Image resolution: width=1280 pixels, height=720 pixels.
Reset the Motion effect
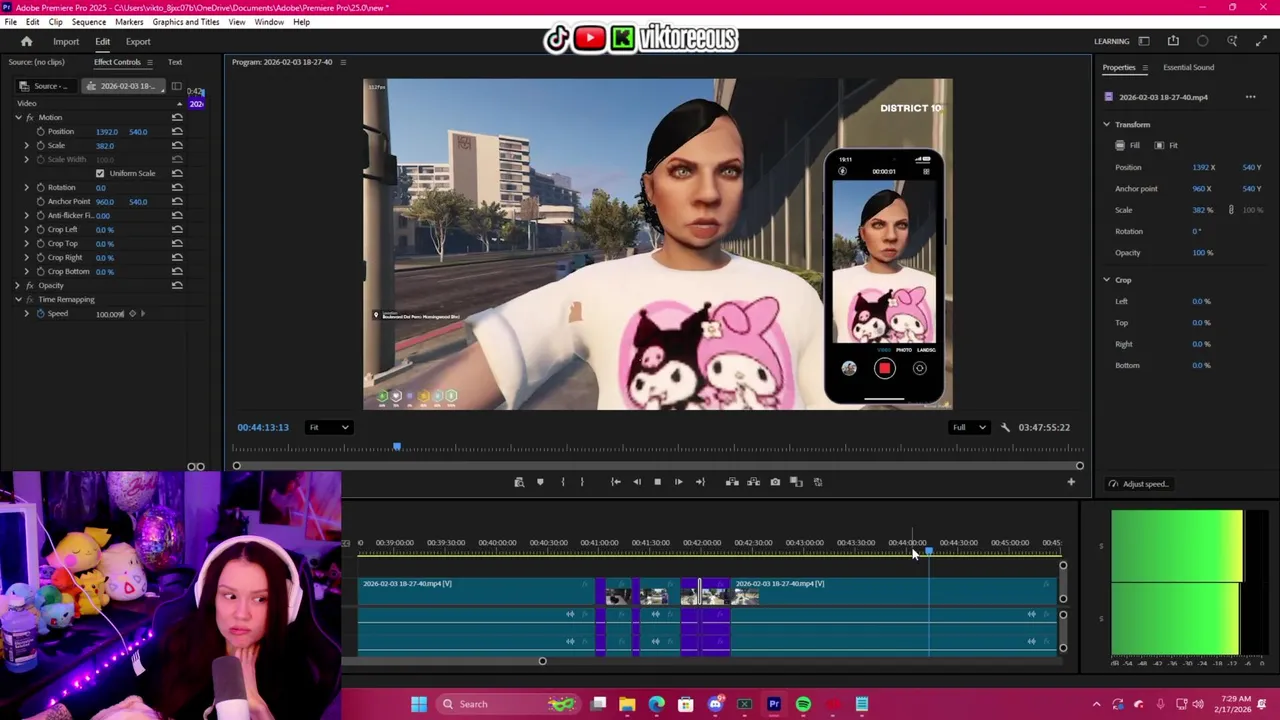pos(177,117)
